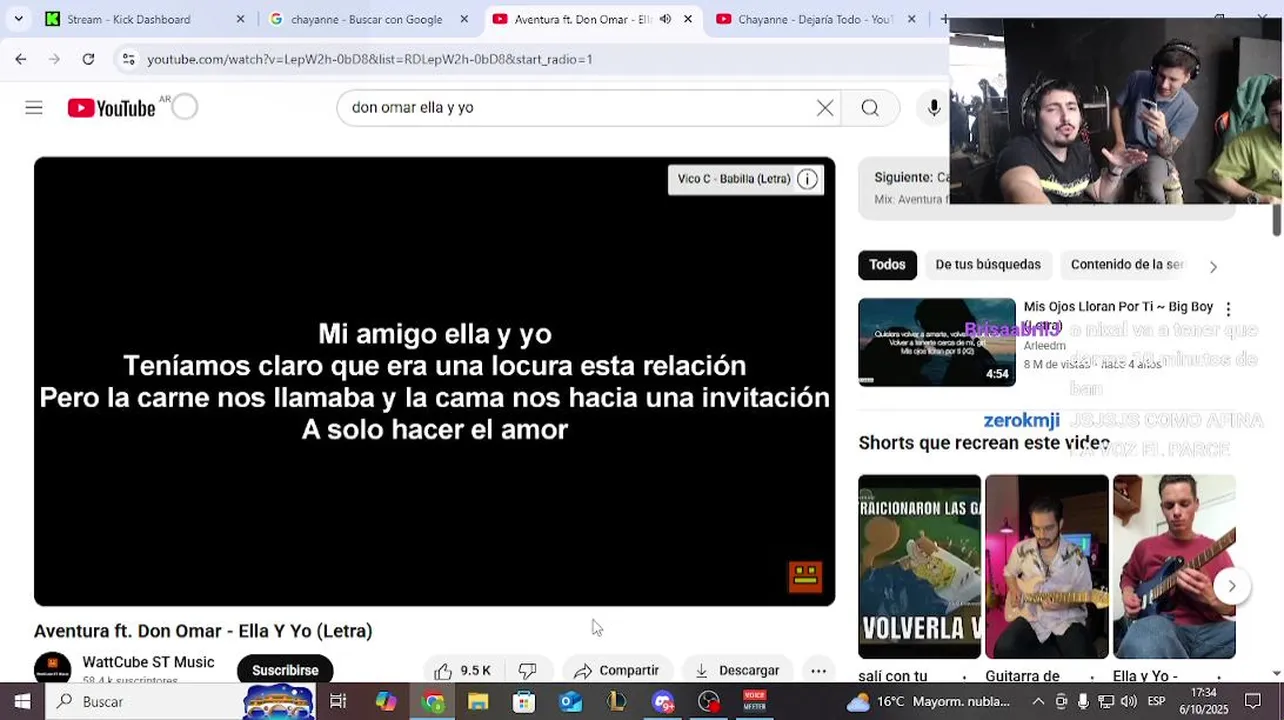Screen dimensions: 1284x720
Task: Open weather widget showing 16°C
Action: point(928,702)
